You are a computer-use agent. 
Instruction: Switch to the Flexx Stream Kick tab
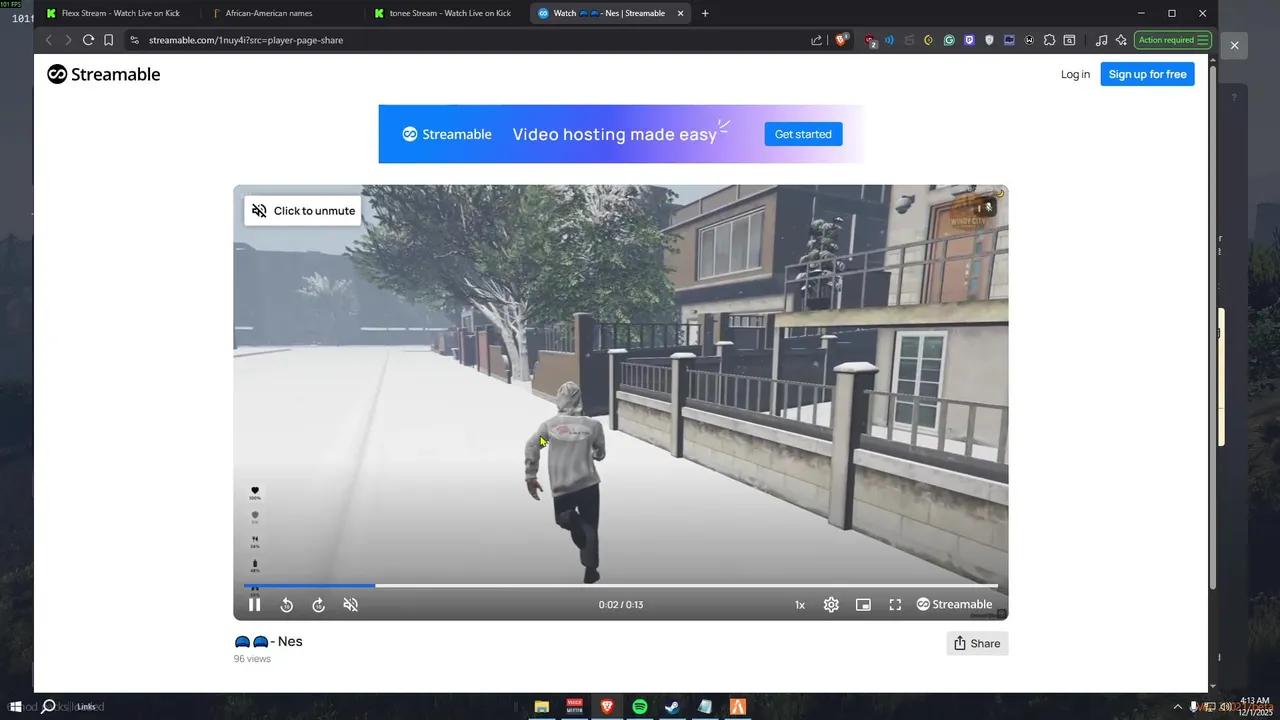pyautogui.click(x=118, y=13)
